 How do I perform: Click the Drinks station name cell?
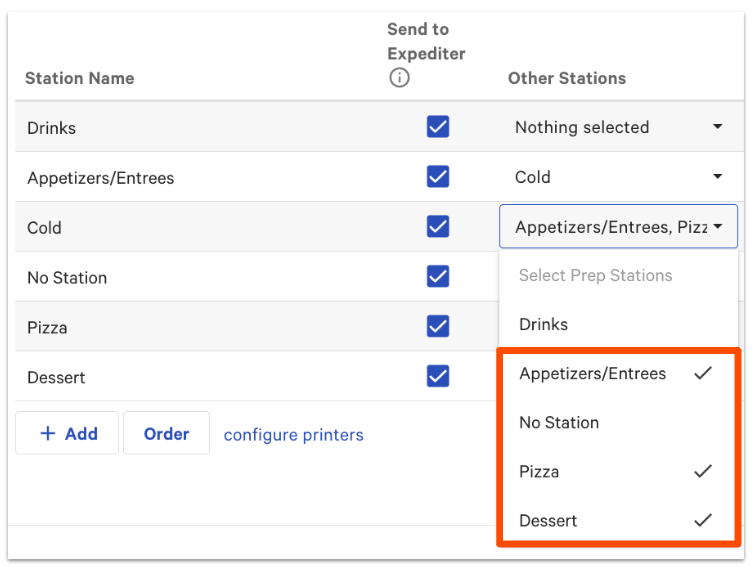click(52, 128)
